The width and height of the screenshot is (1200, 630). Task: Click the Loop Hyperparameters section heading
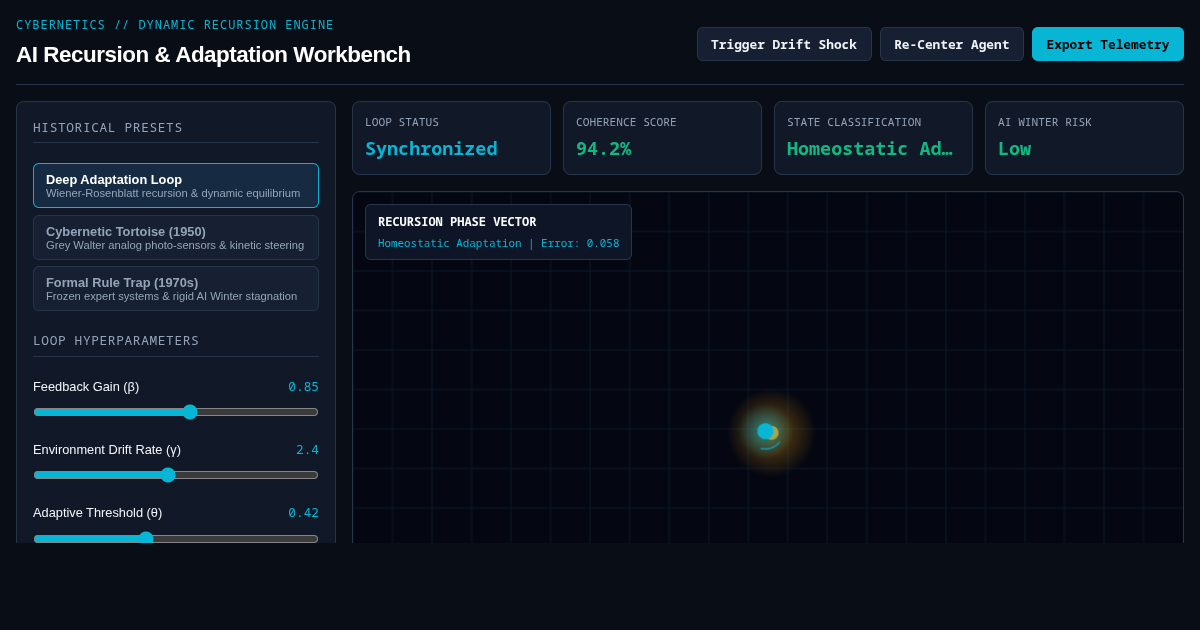tap(116, 341)
